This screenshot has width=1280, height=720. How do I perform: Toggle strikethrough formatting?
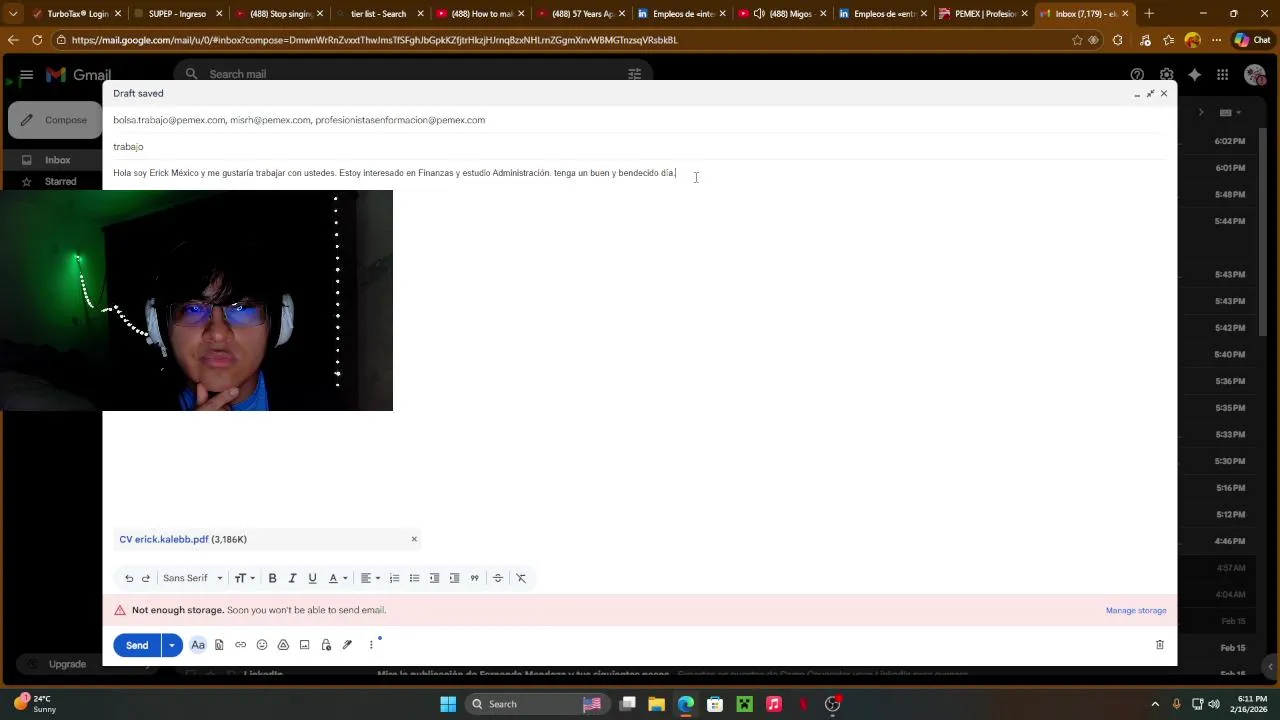click(x=497, y=578)
